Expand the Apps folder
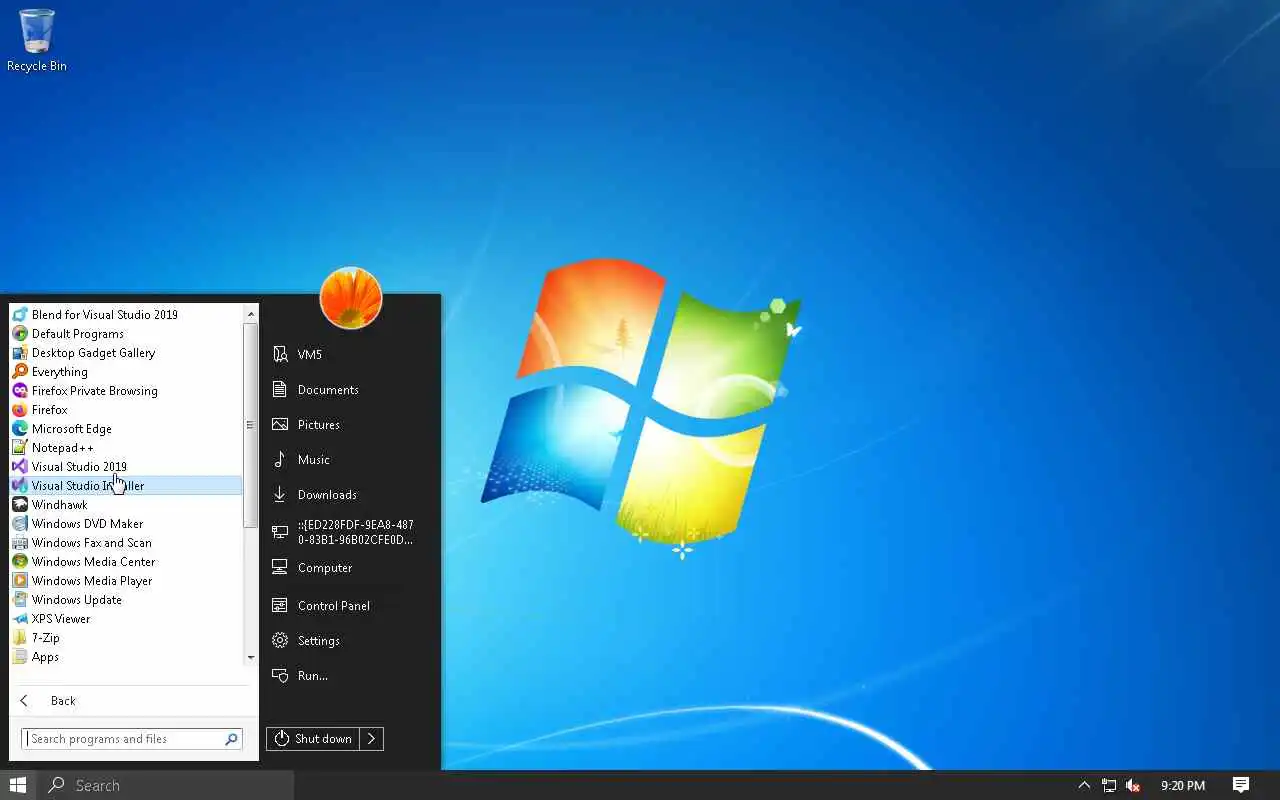1280x800 pixels. point(126,656)
